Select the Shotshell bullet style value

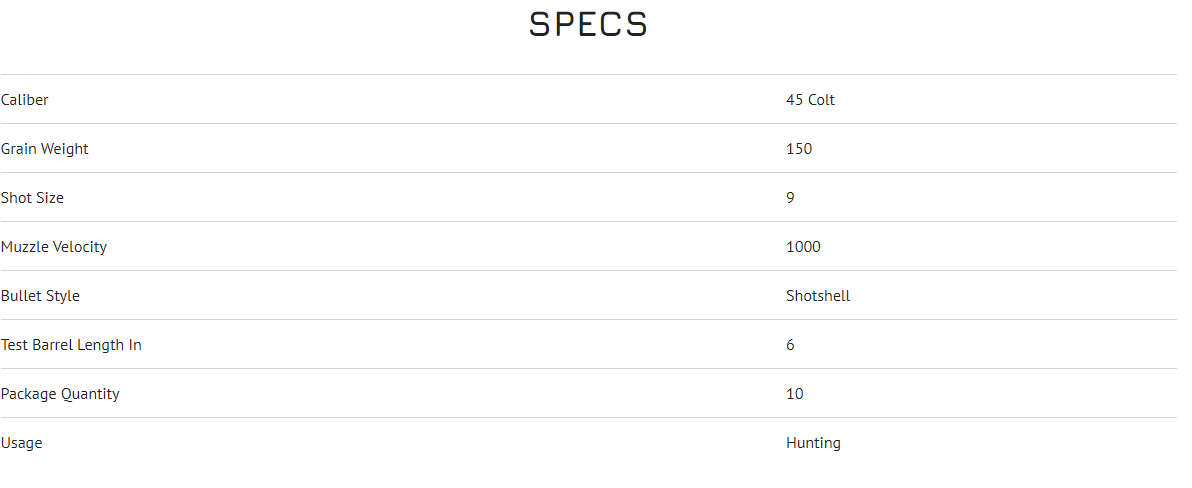point(818,296)
